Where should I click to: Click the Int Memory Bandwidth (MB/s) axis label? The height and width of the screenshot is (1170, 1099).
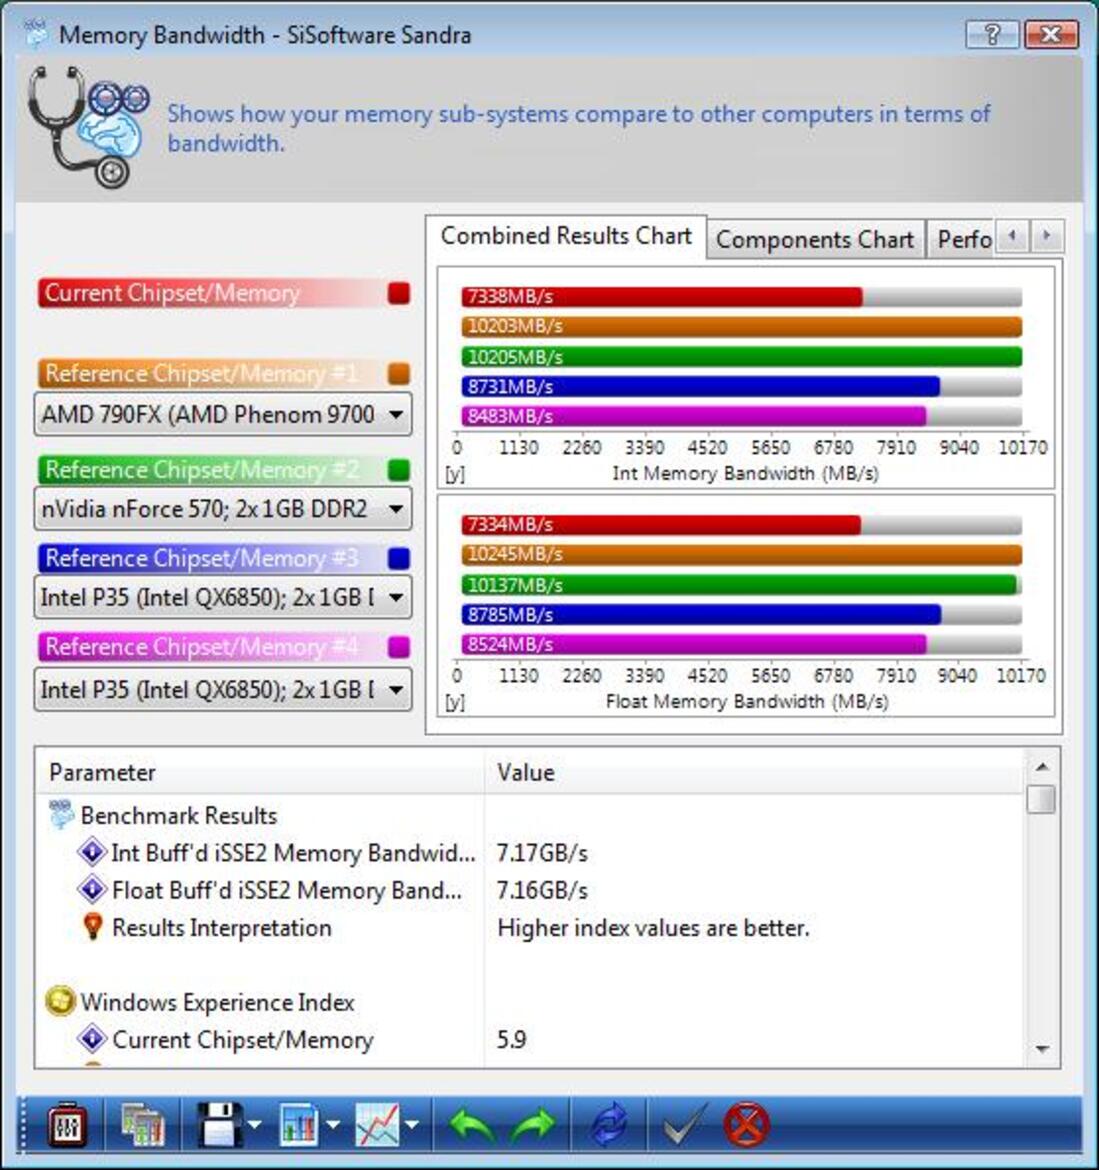[745, 473]
